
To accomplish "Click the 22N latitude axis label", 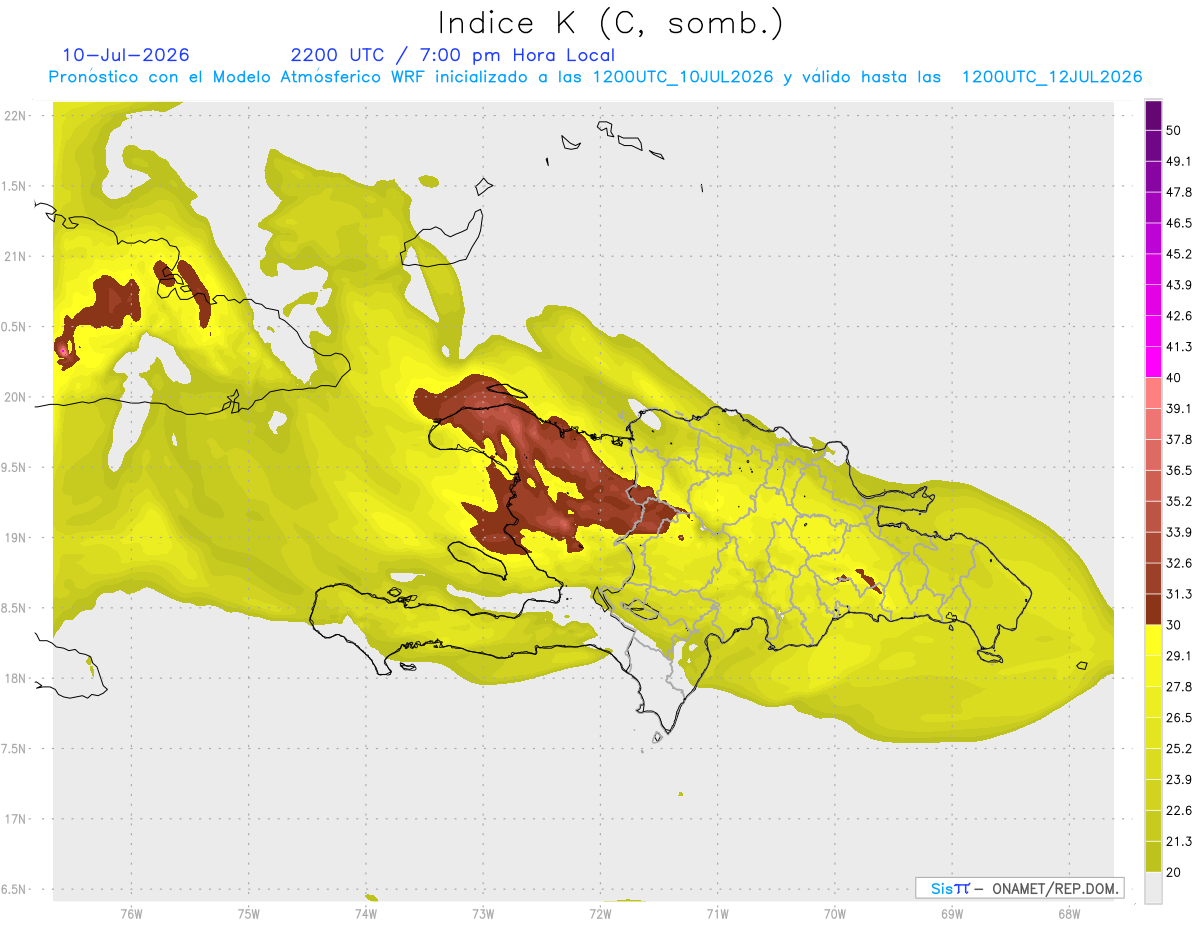I will tap(17, 115).
